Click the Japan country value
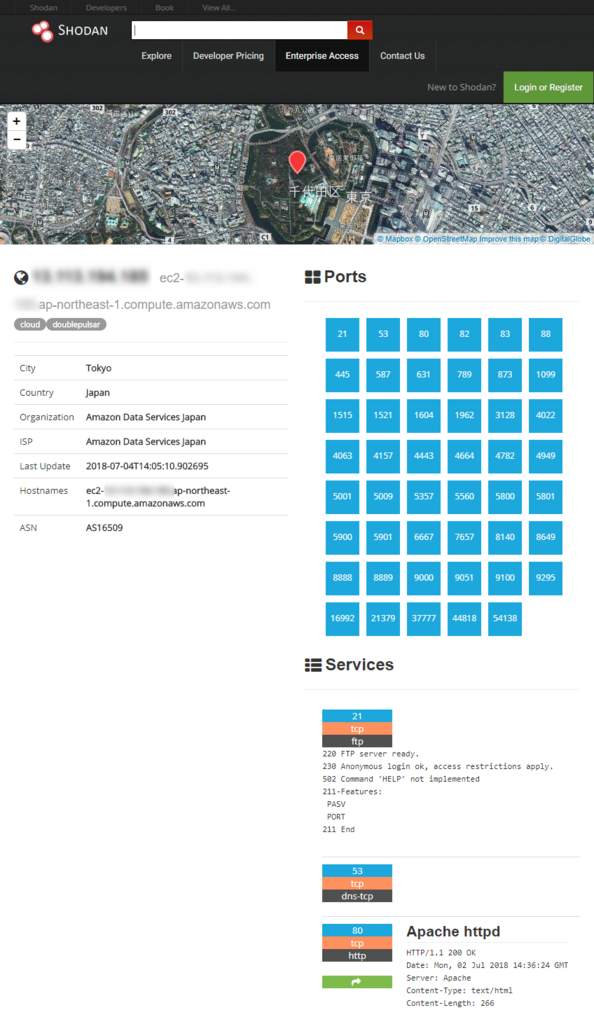Screen dimensions: 594x1024 98,392
